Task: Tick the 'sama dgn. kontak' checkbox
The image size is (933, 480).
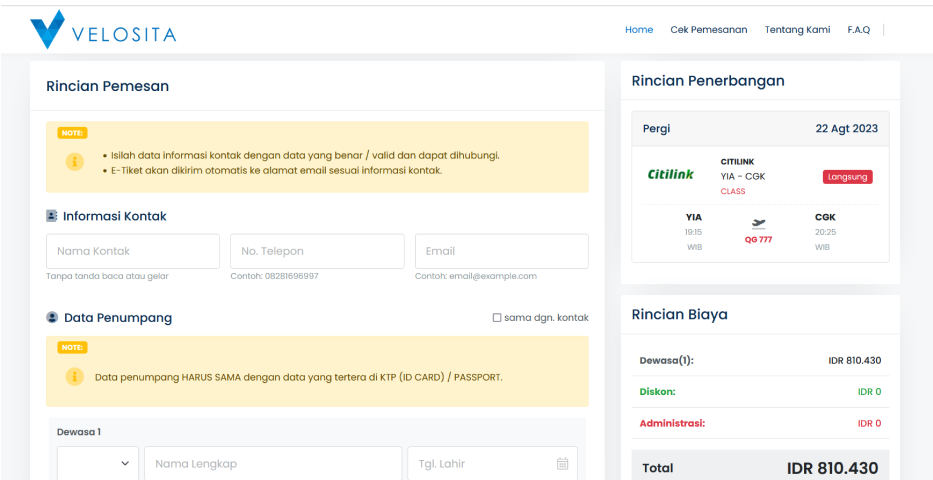Action: [497, 318]
